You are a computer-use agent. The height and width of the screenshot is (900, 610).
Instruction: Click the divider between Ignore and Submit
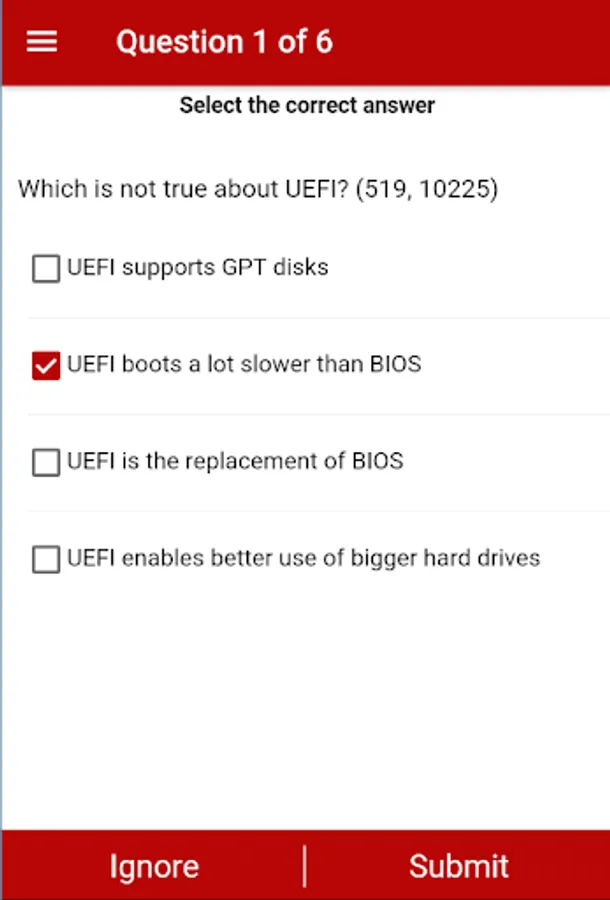point(305,865)
